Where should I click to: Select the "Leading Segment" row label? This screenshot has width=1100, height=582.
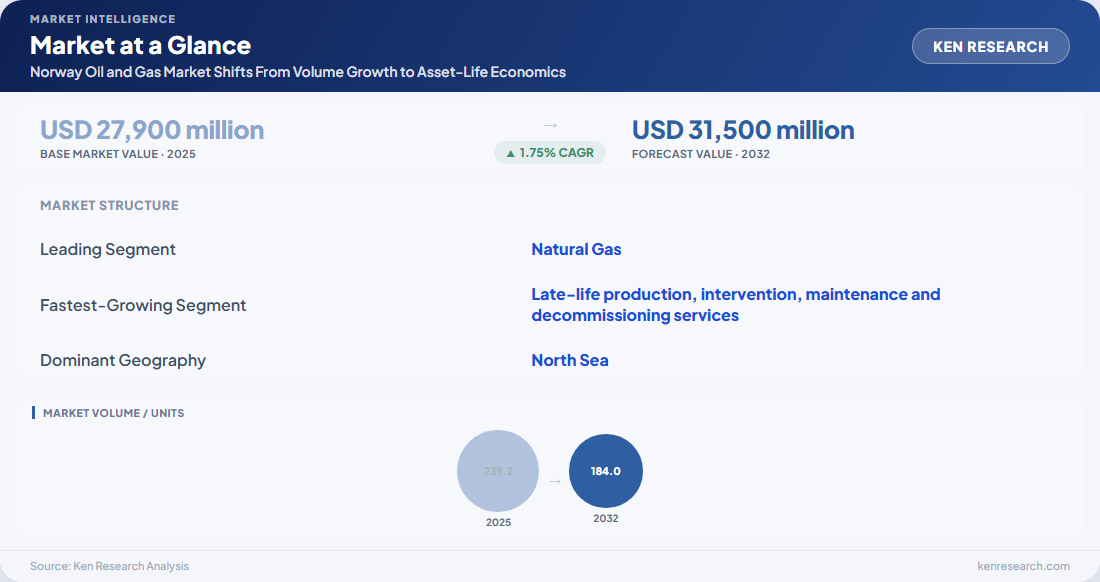[x=108, y=250]
